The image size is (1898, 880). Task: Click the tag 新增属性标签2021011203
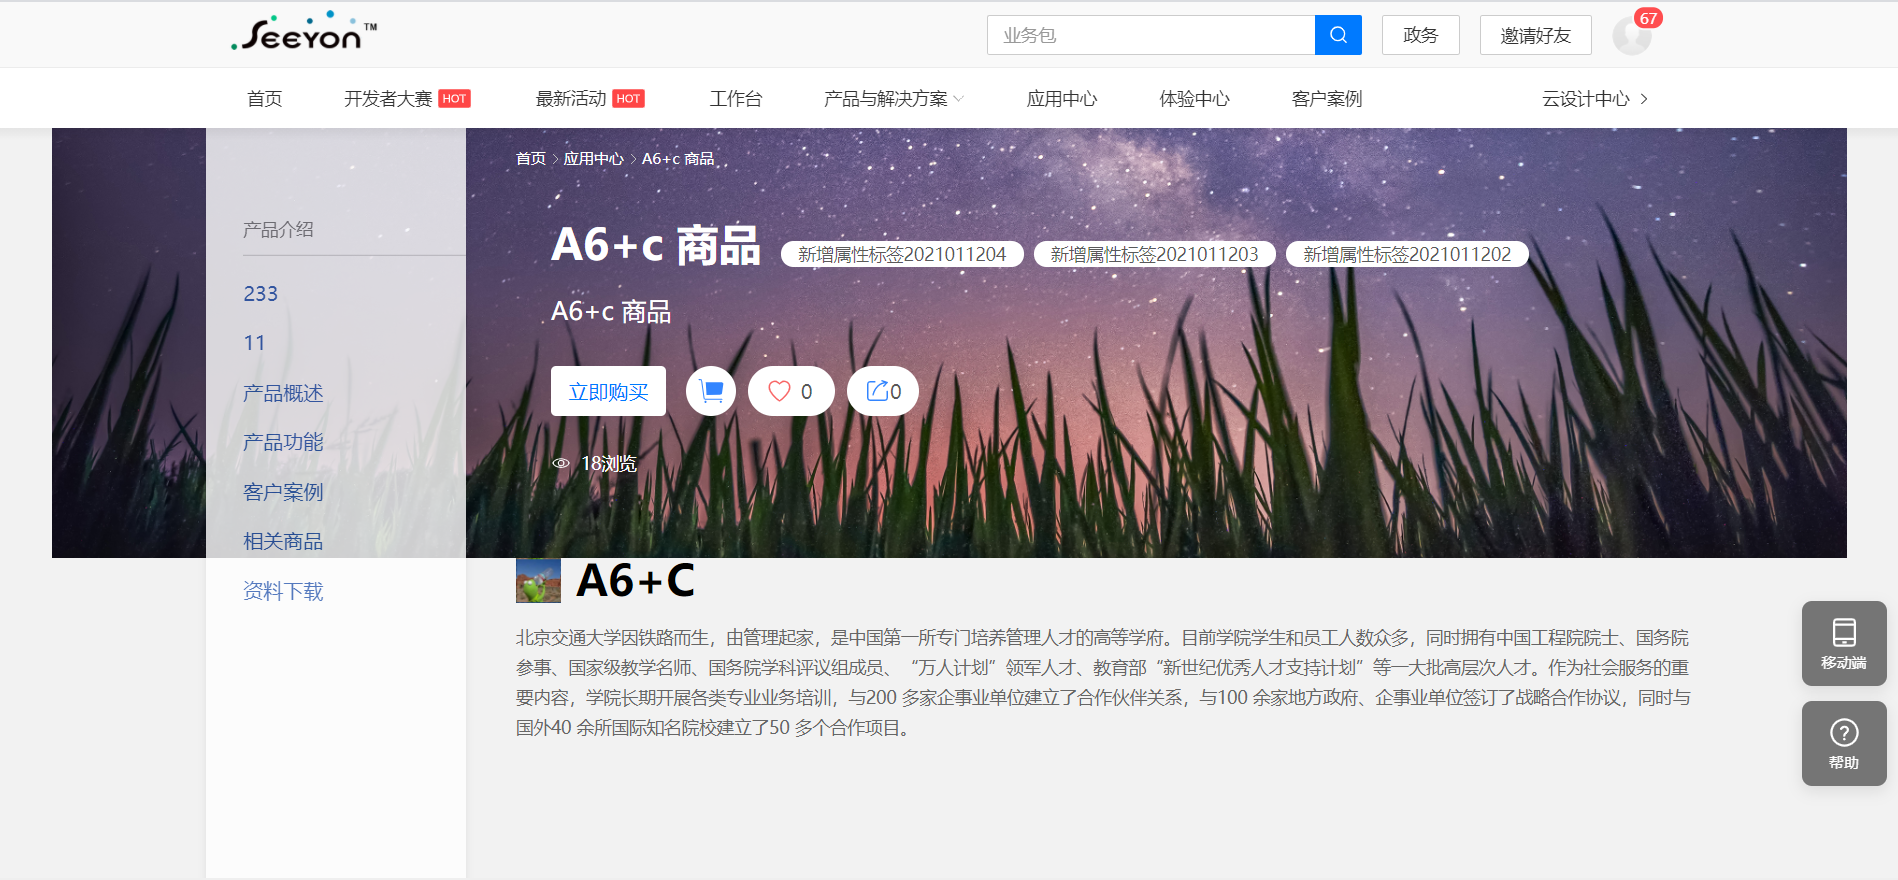(1154, 254)
